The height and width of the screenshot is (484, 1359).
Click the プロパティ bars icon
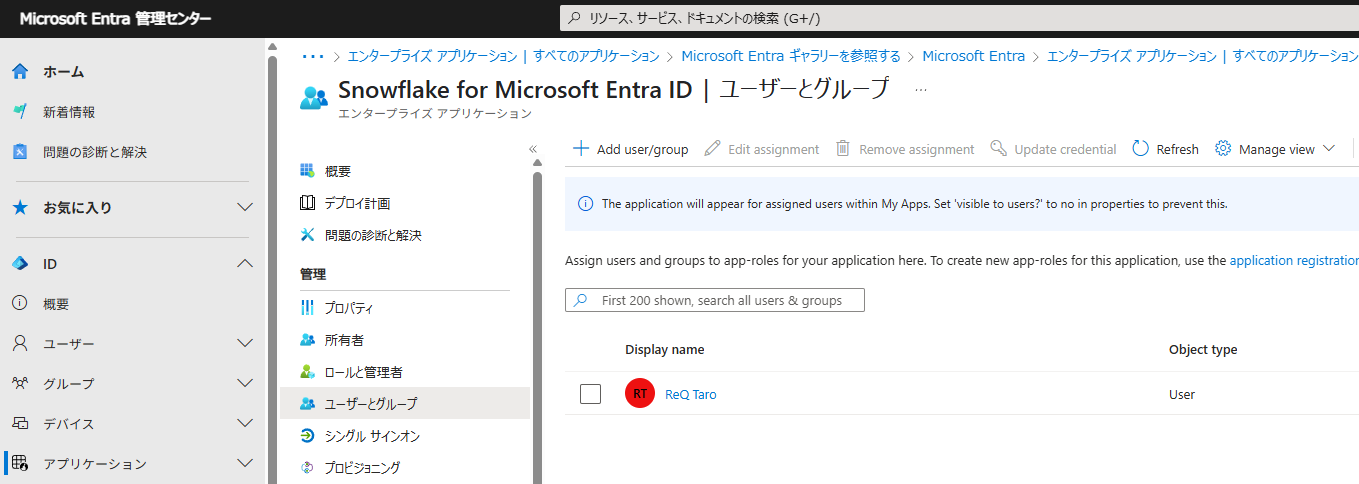[x=308, y=308]
